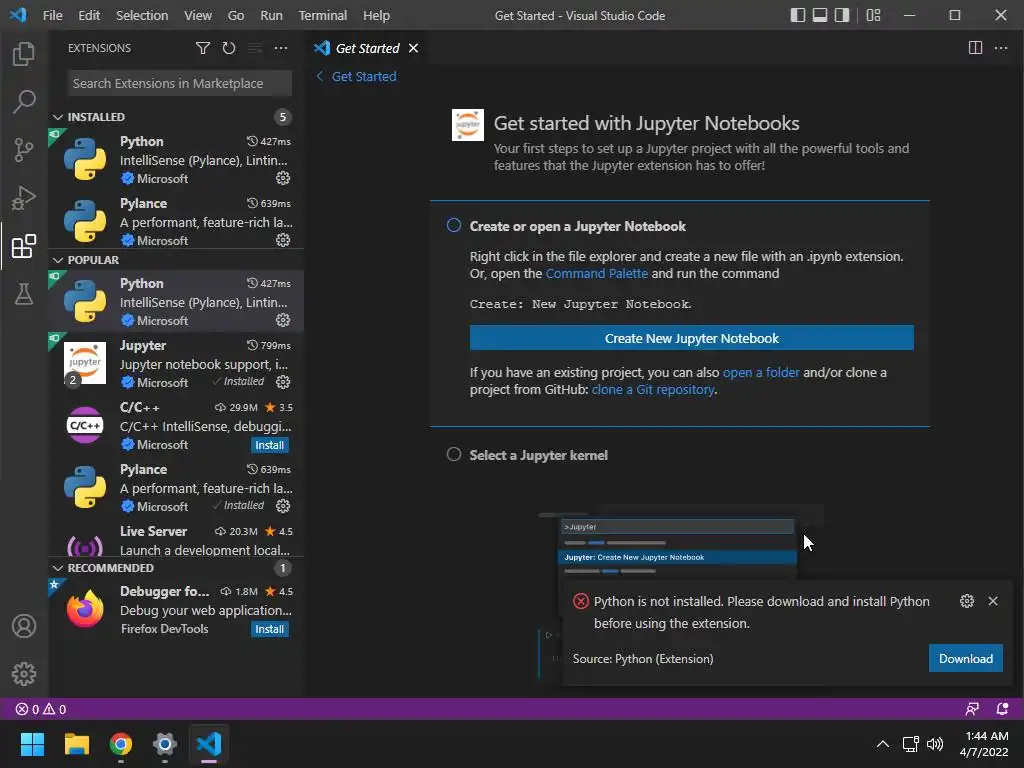Open the manage gear for installed Python extension
Image resolution: width=1024 pixels, height=768 pixels.
(283, 178)
